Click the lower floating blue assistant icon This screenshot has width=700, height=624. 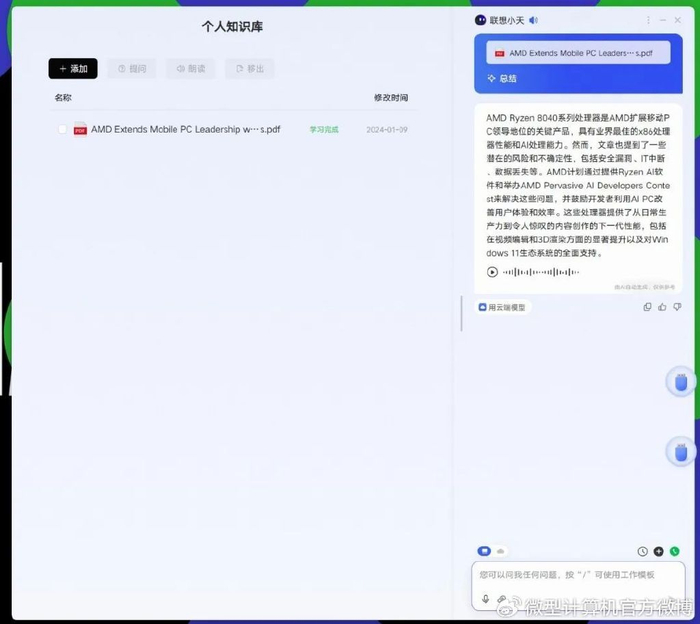(x=681, y=452)
